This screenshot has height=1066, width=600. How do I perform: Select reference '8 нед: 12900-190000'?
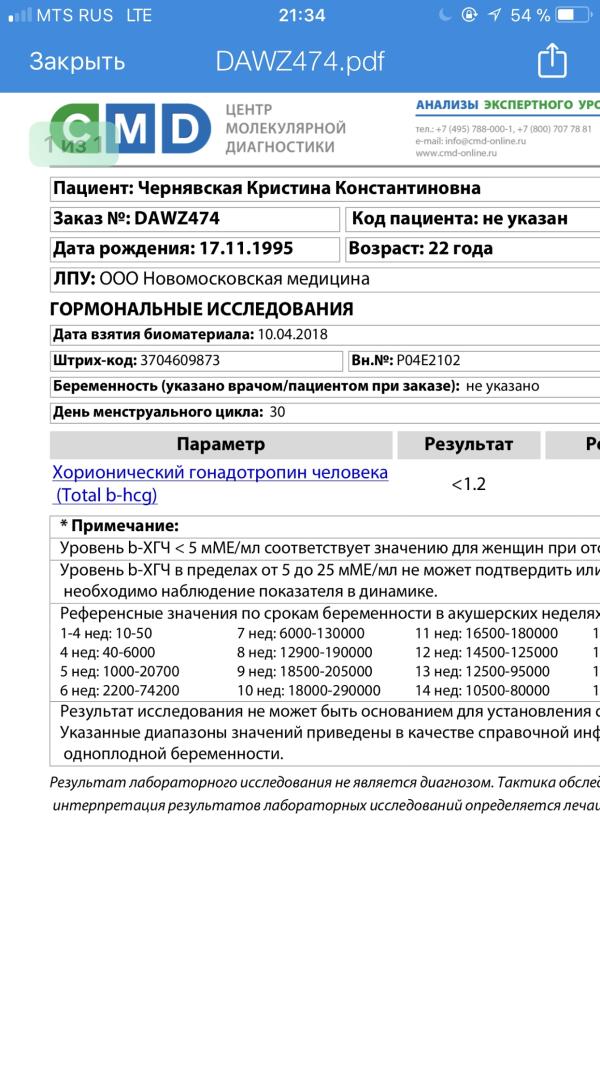pyautogui.click(x=304, y=653)
